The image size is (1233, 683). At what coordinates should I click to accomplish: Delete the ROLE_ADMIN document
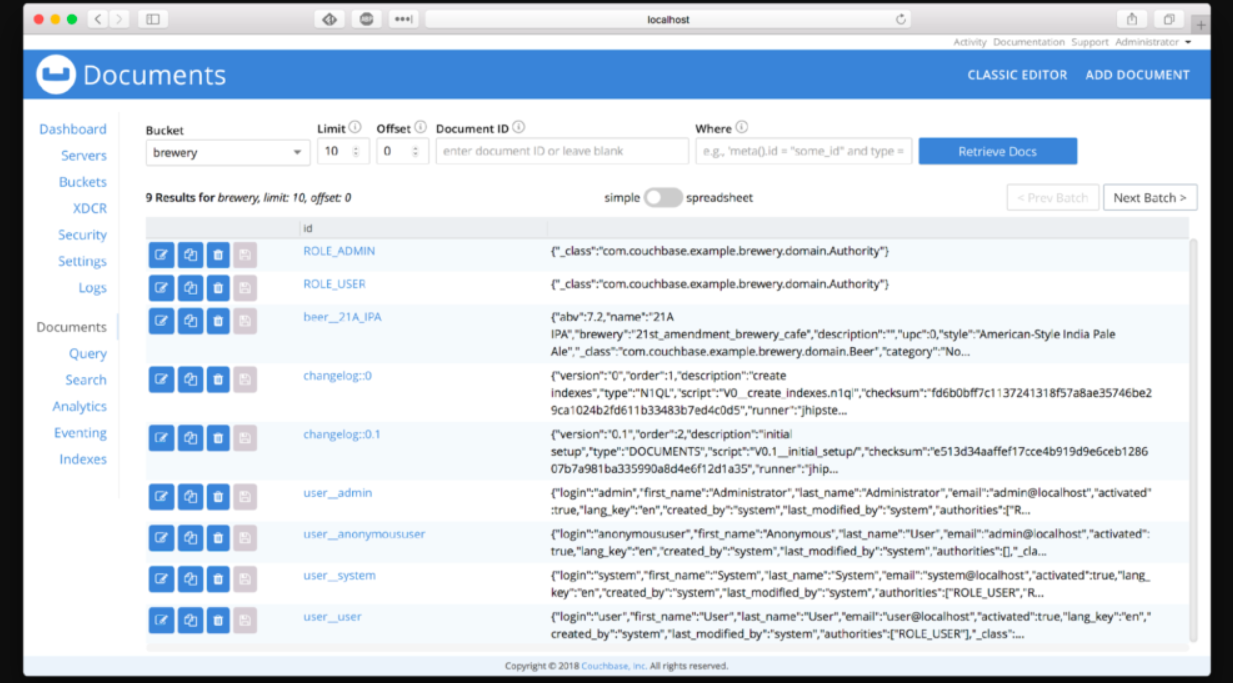(x=218, y=255)
